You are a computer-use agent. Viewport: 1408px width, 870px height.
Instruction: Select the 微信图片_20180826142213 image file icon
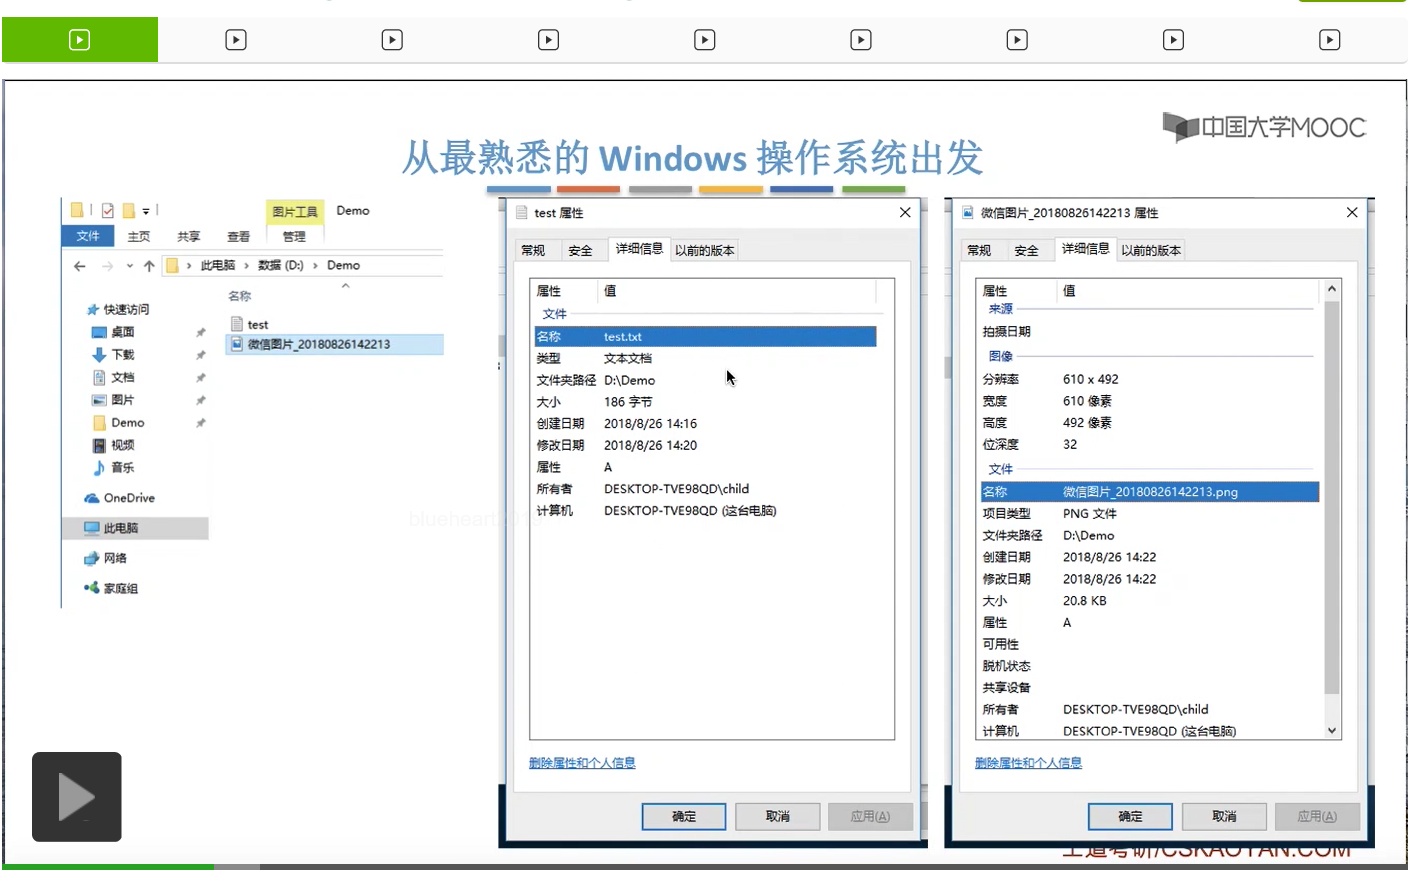click(237, 344)
